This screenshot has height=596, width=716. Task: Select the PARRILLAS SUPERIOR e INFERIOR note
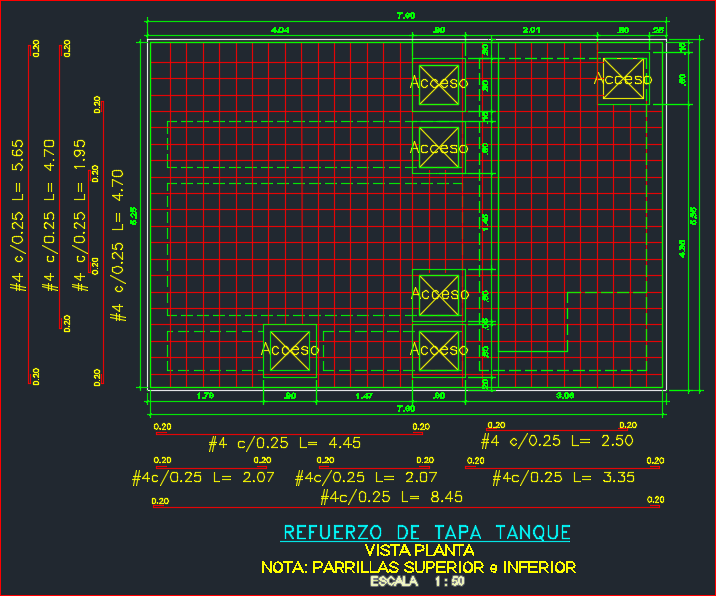pyautogui.click(x=418, y=567)
